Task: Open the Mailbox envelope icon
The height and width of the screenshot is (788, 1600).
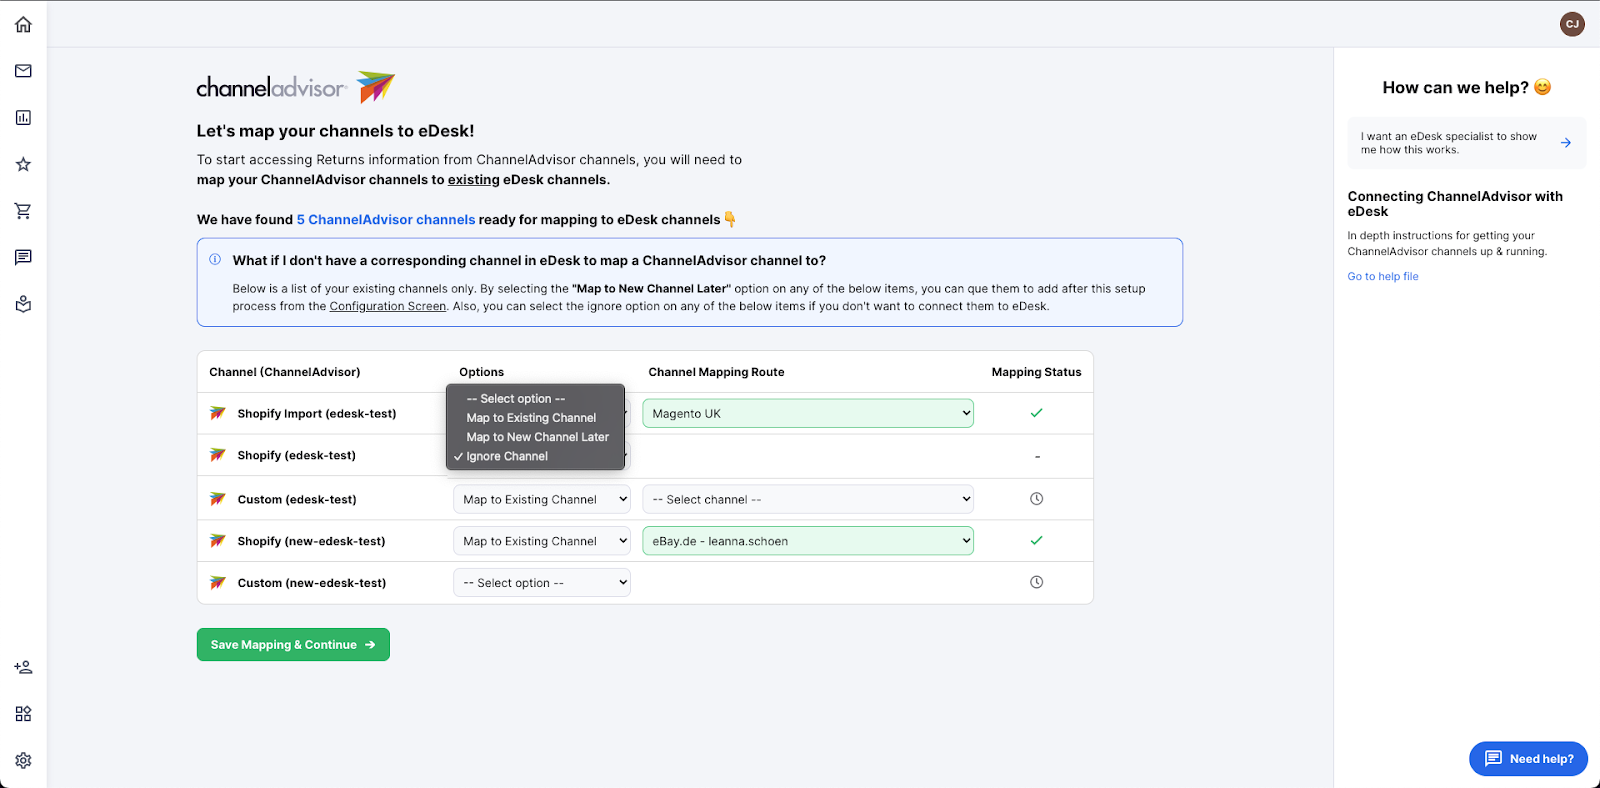Action: 23,71
